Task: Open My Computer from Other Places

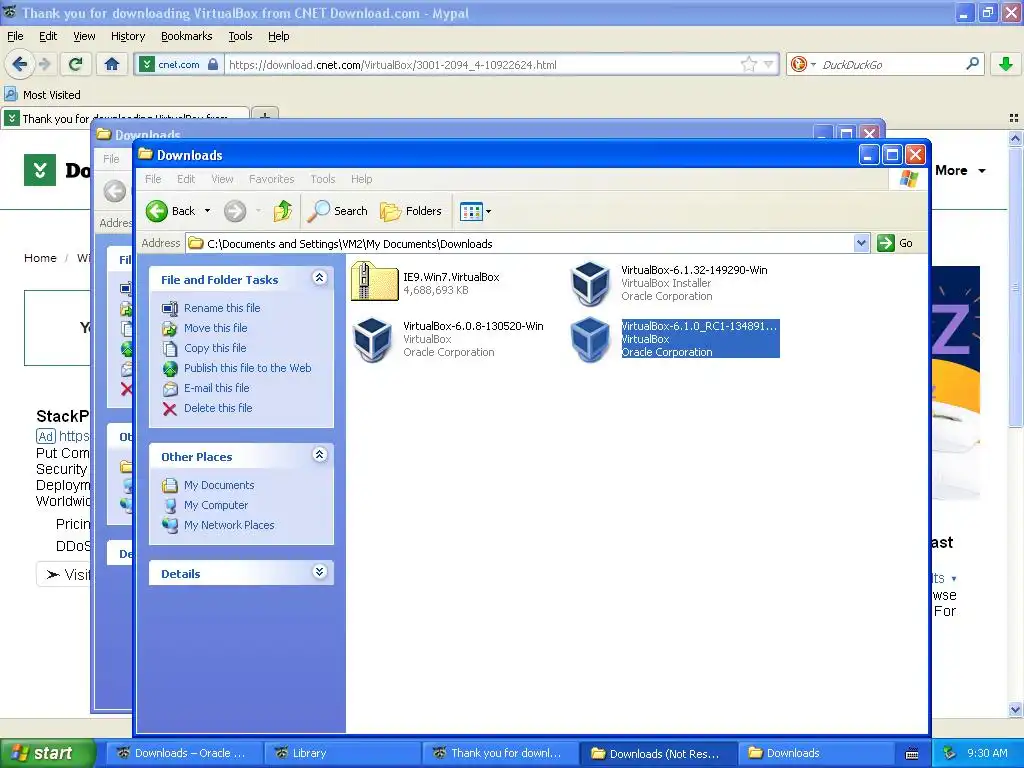Action: [216, 505]
